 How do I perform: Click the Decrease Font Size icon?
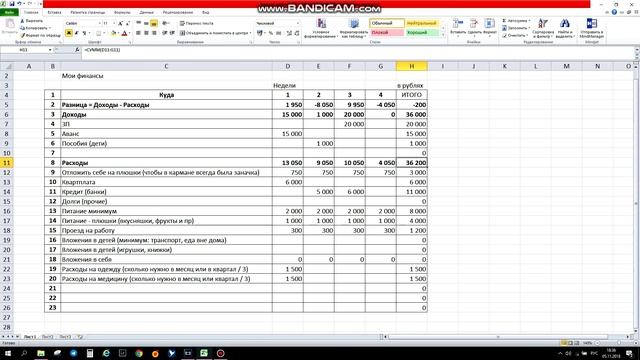point(128,23)
